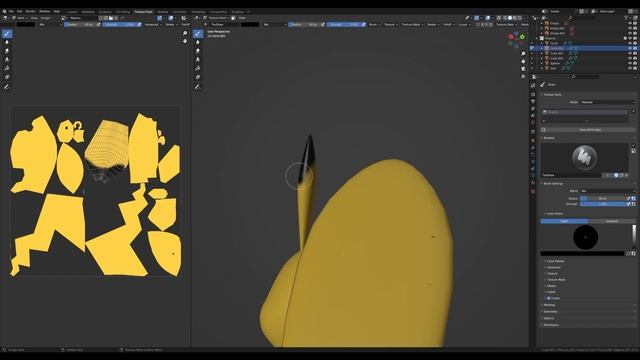
Task: Click the zoom magnifier in image editor
Action: [x=185, y=33]
